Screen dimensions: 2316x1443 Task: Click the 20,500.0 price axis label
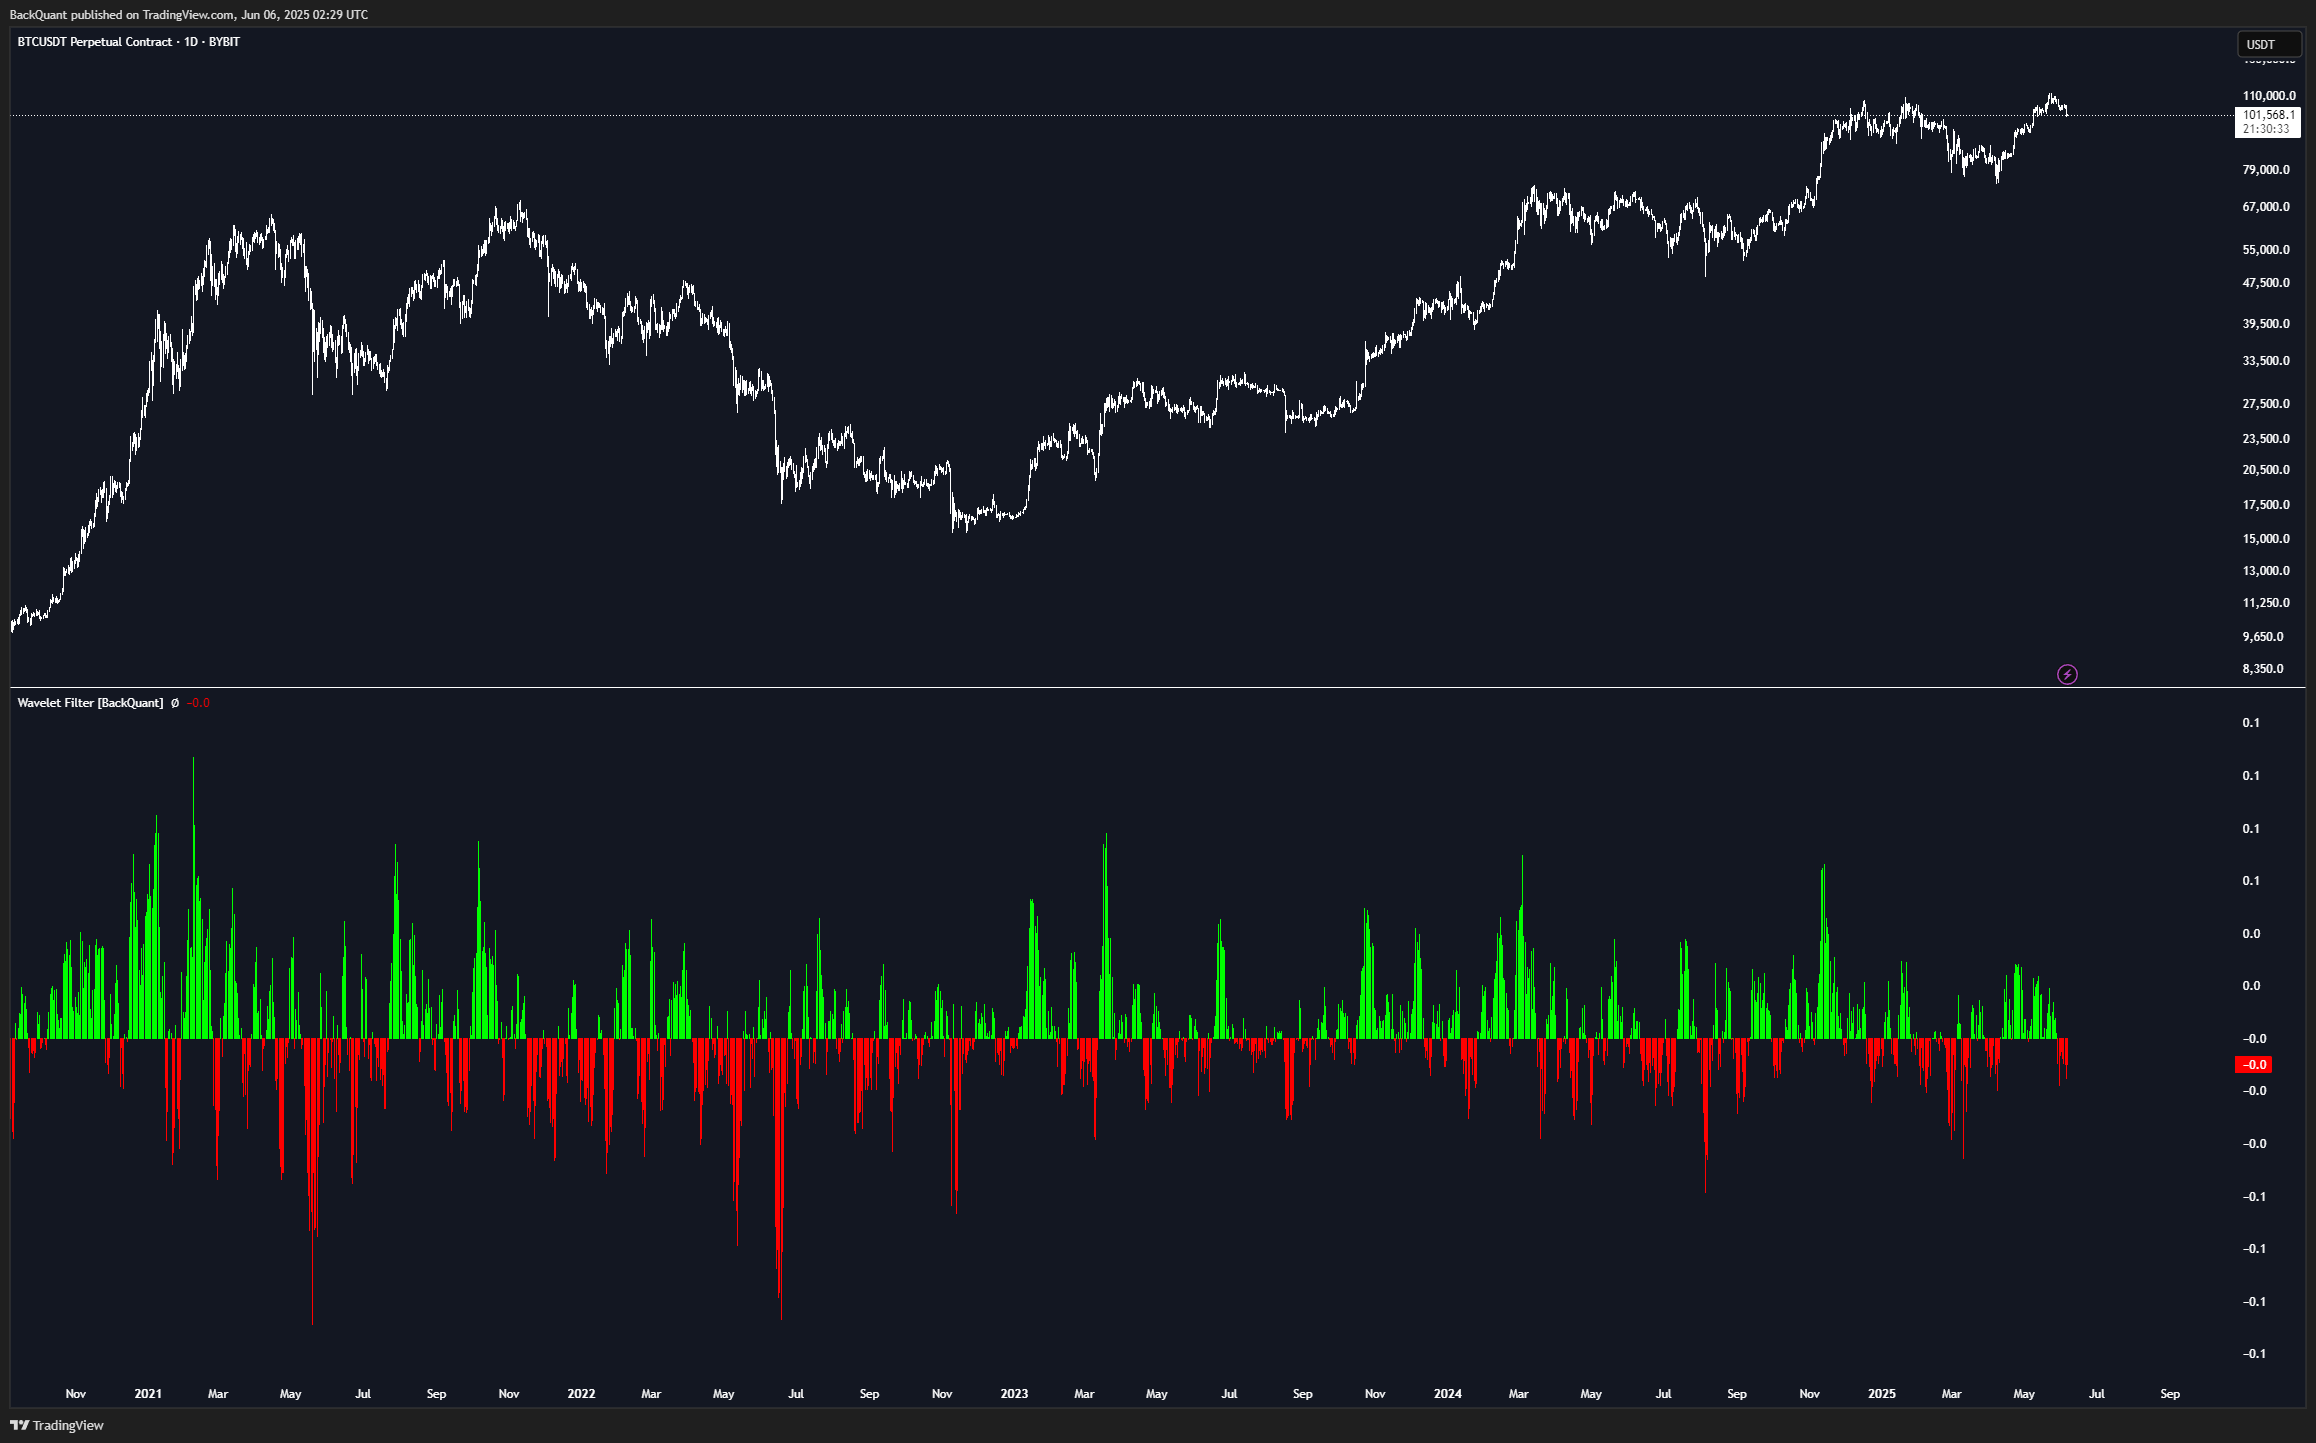point(2266,470)
